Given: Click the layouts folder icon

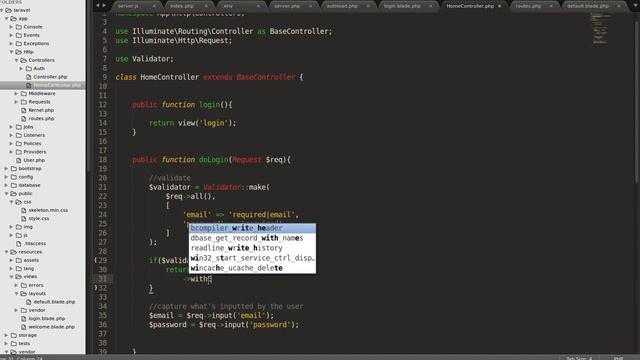Looking at the screenshot, I should pos(24,293).
